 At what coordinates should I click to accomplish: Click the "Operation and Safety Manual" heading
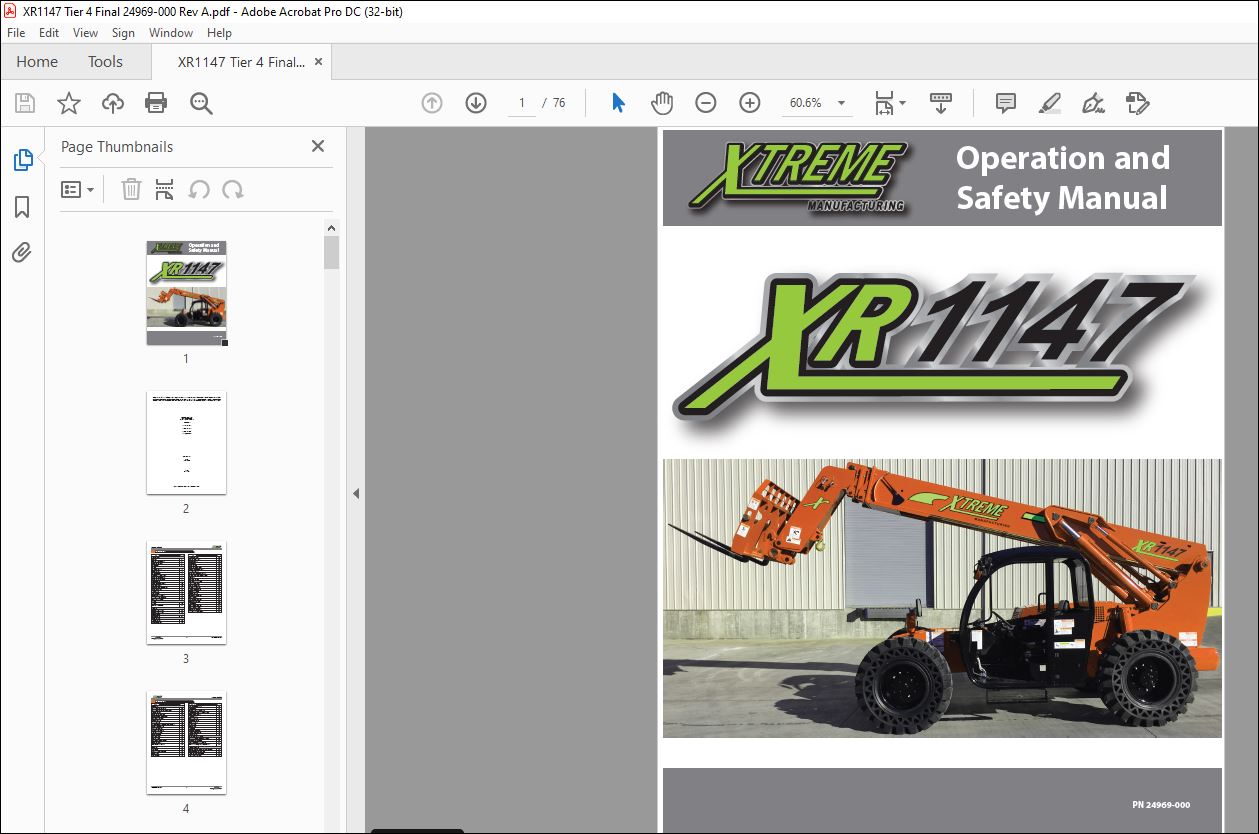1062,178
